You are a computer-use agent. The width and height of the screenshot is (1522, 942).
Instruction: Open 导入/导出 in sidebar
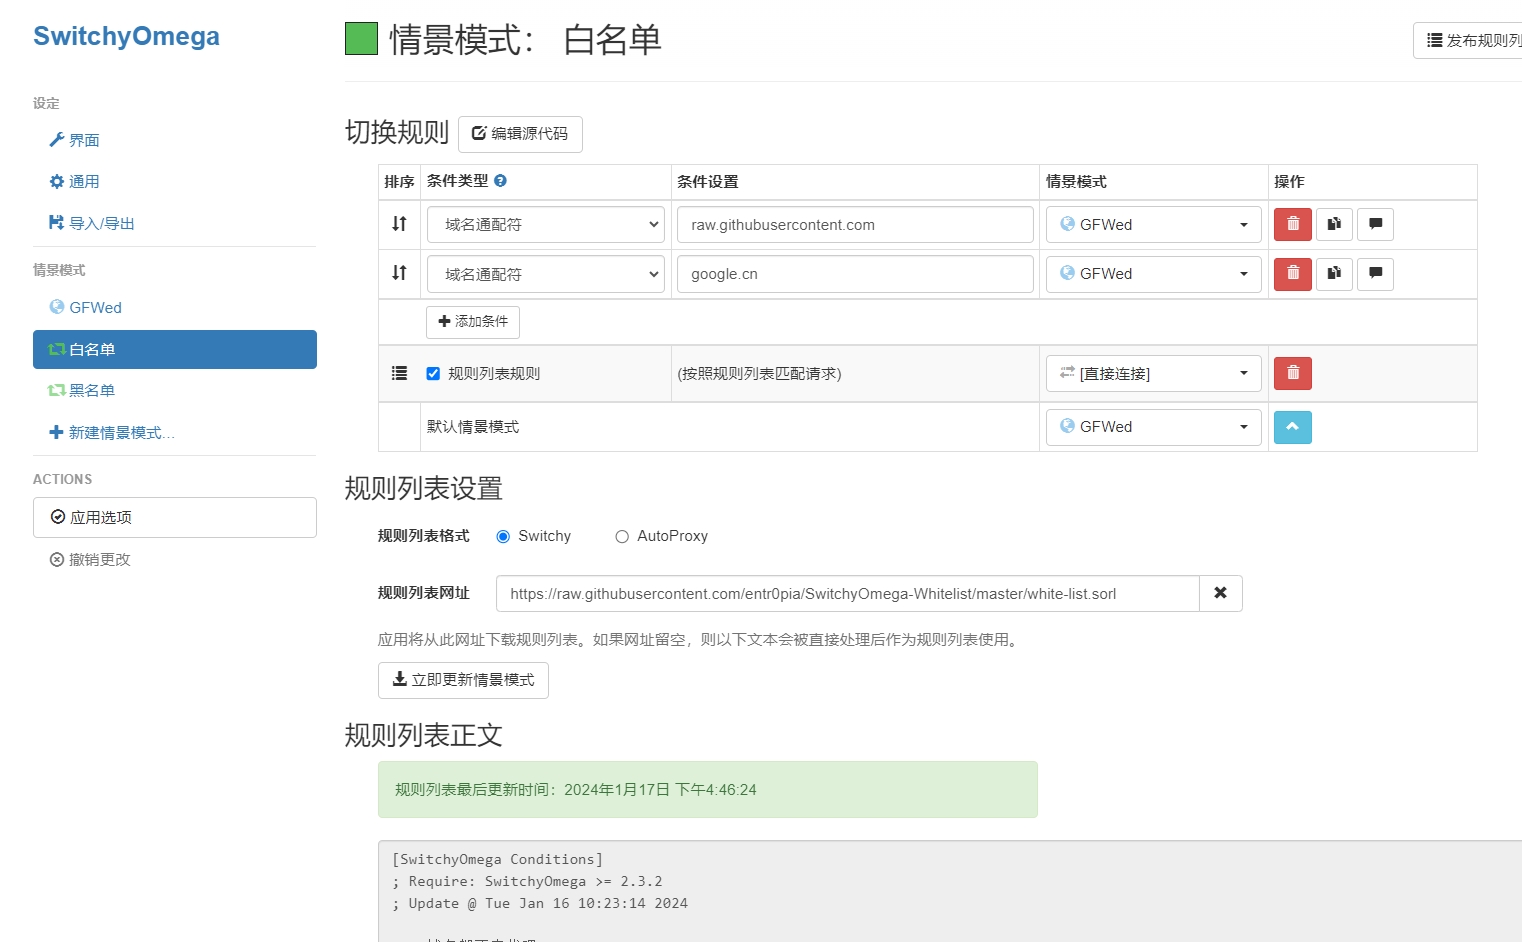[92, 223]
